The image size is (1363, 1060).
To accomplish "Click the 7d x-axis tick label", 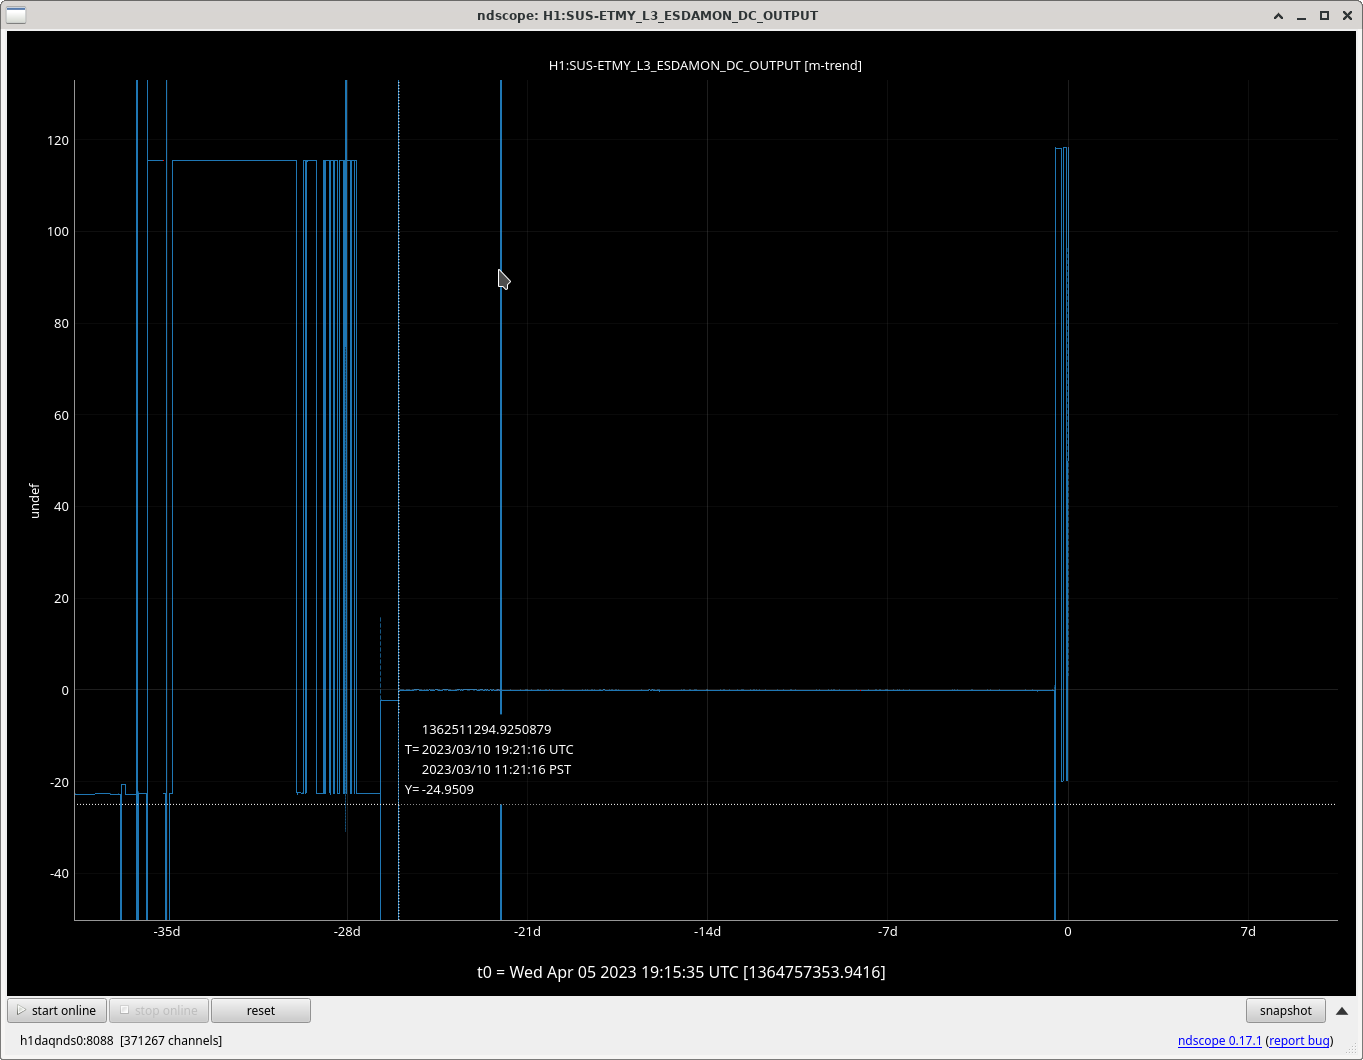I will 1248,931.
